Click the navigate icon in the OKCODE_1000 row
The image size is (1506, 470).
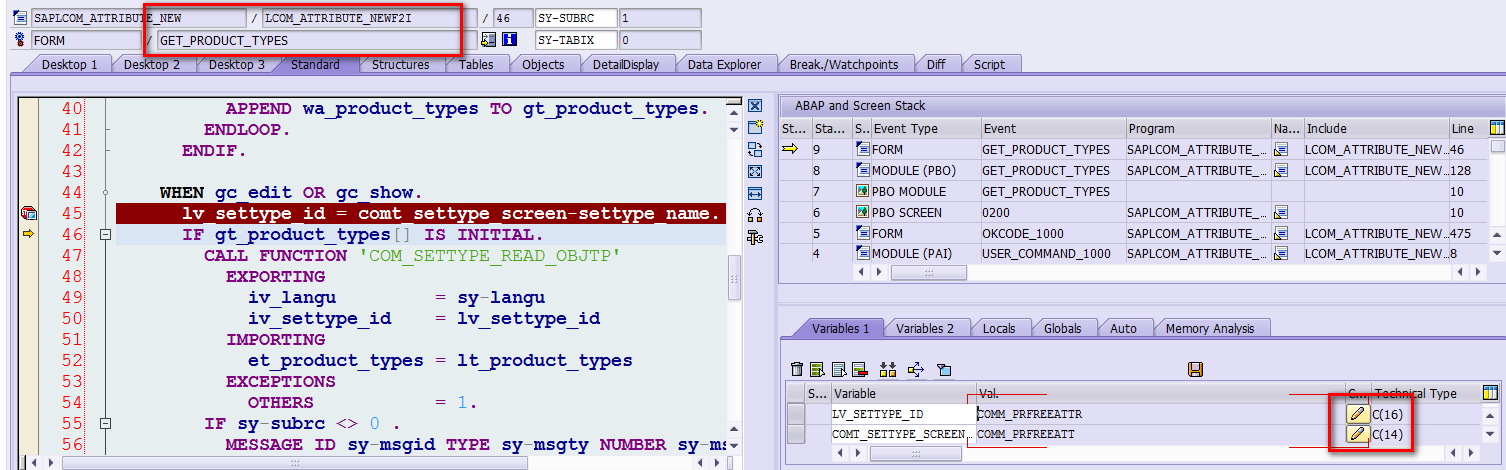1281,234
